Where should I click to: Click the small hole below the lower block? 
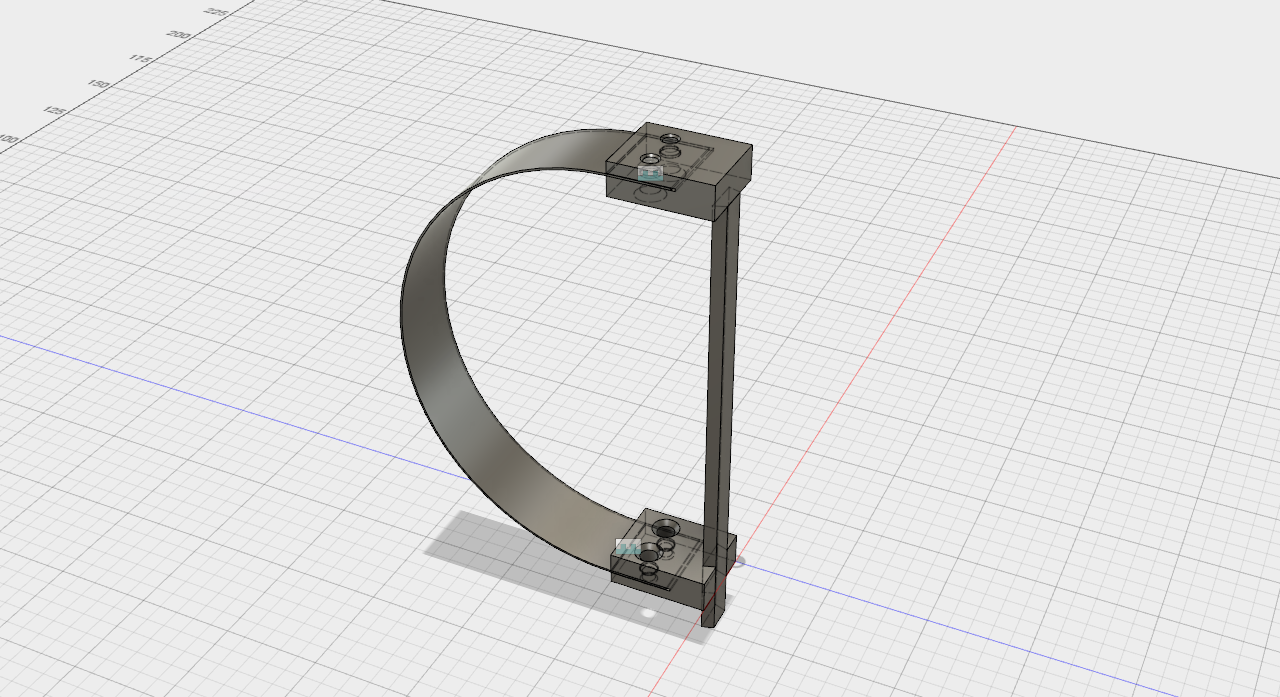(647, 613)
